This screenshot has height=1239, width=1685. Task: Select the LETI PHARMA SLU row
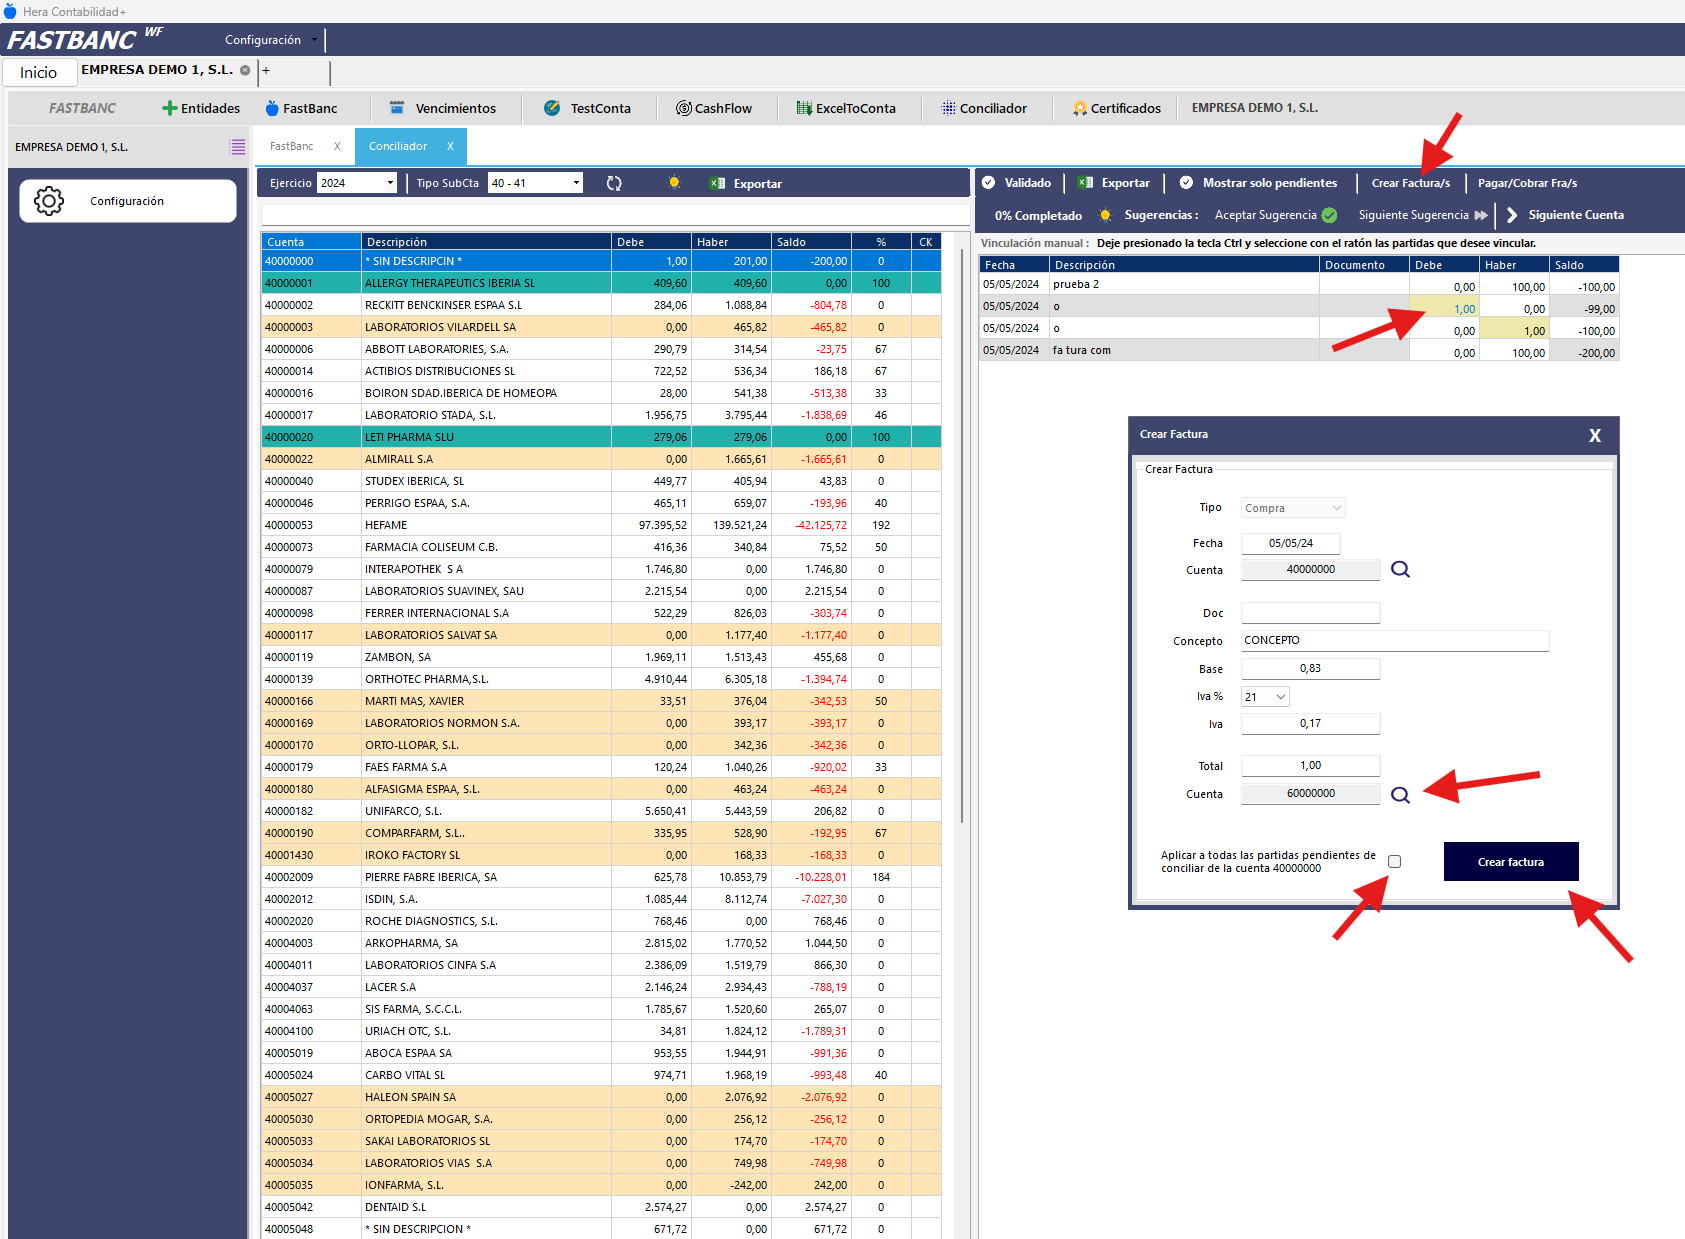click(601, 437)
